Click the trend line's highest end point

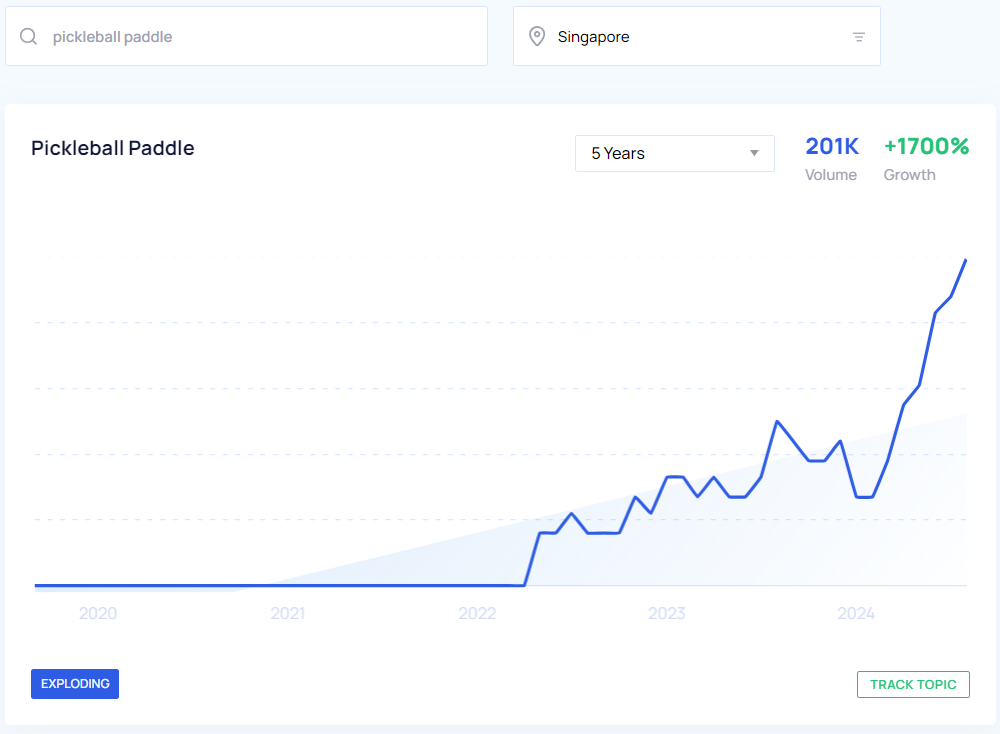point(965,260)
